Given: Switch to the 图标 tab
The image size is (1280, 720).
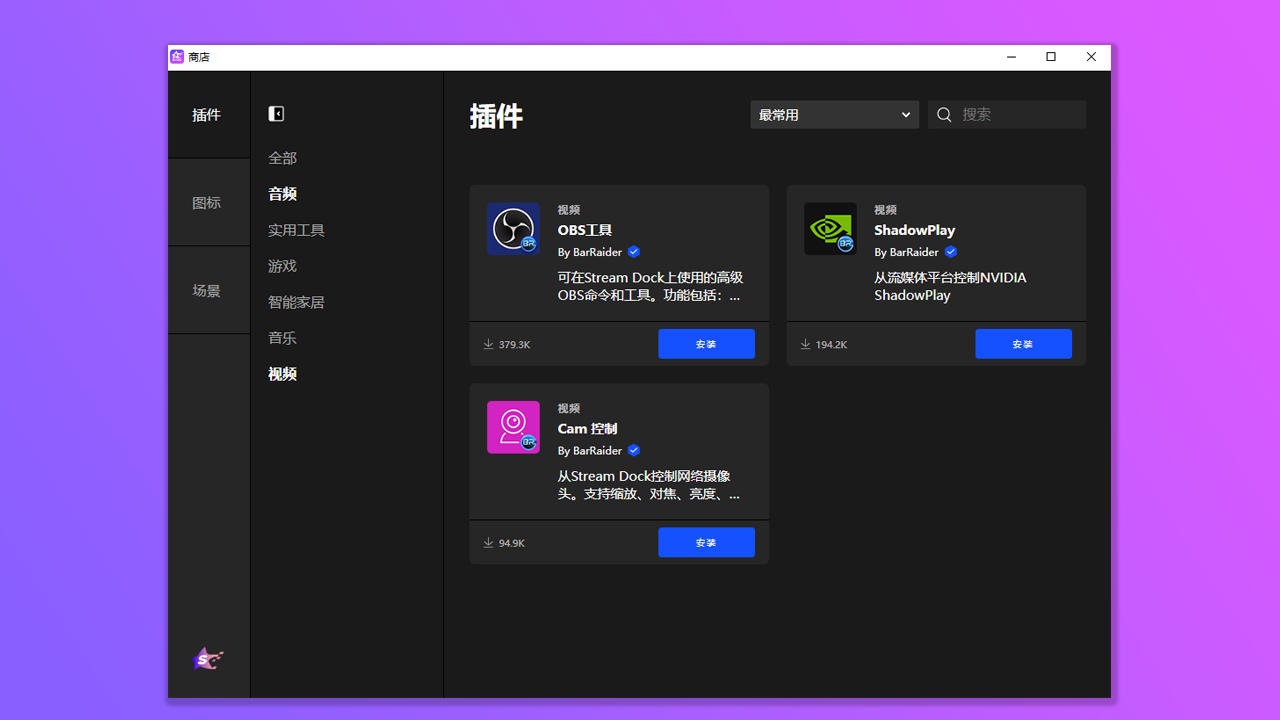Looking at the screenshot, I should [207, 203].
